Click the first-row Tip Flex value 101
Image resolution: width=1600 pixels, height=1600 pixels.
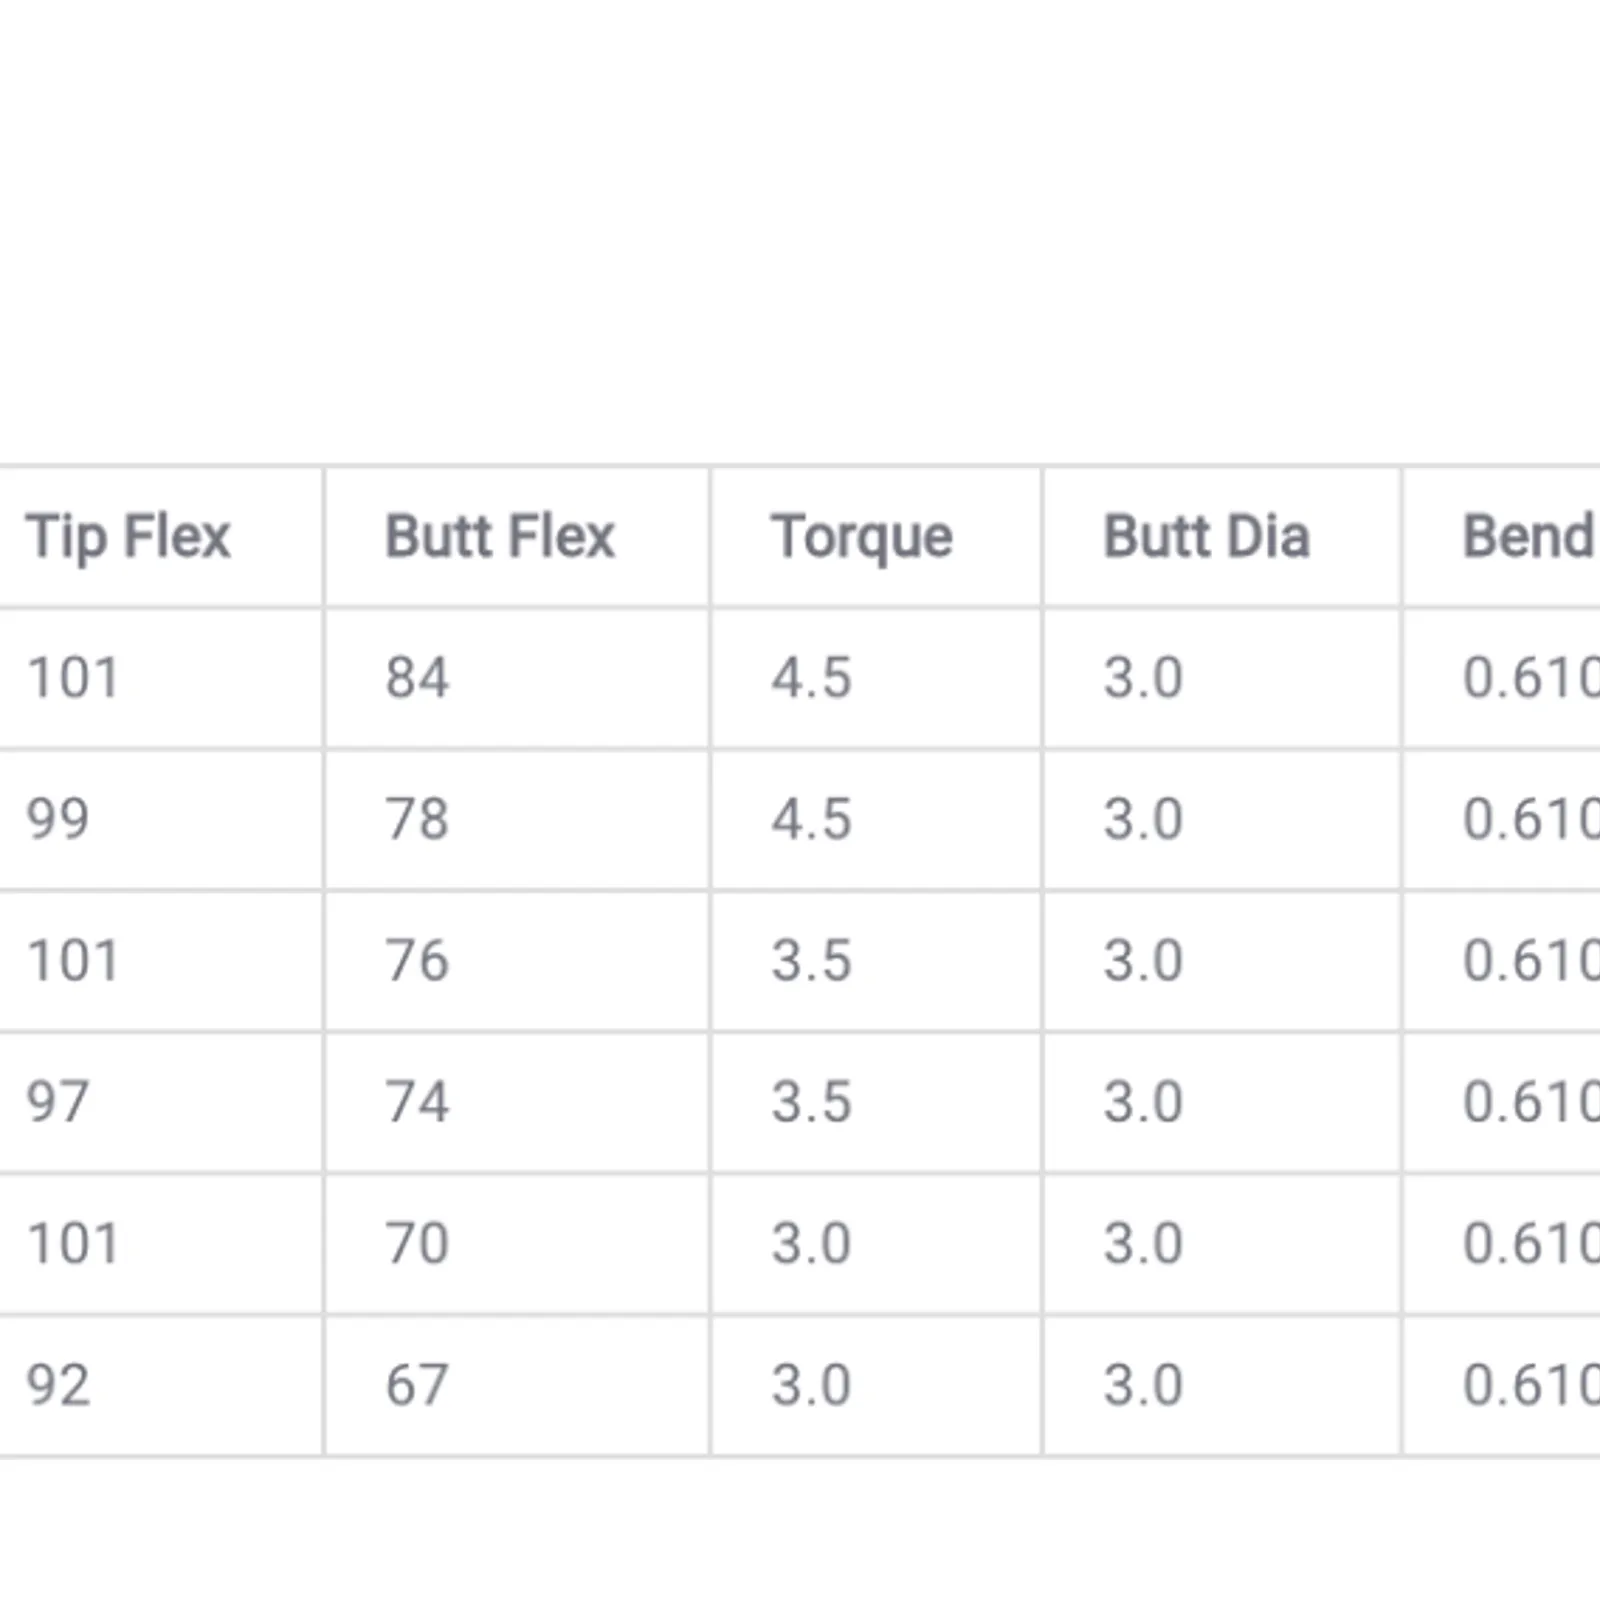click(73, 677)
